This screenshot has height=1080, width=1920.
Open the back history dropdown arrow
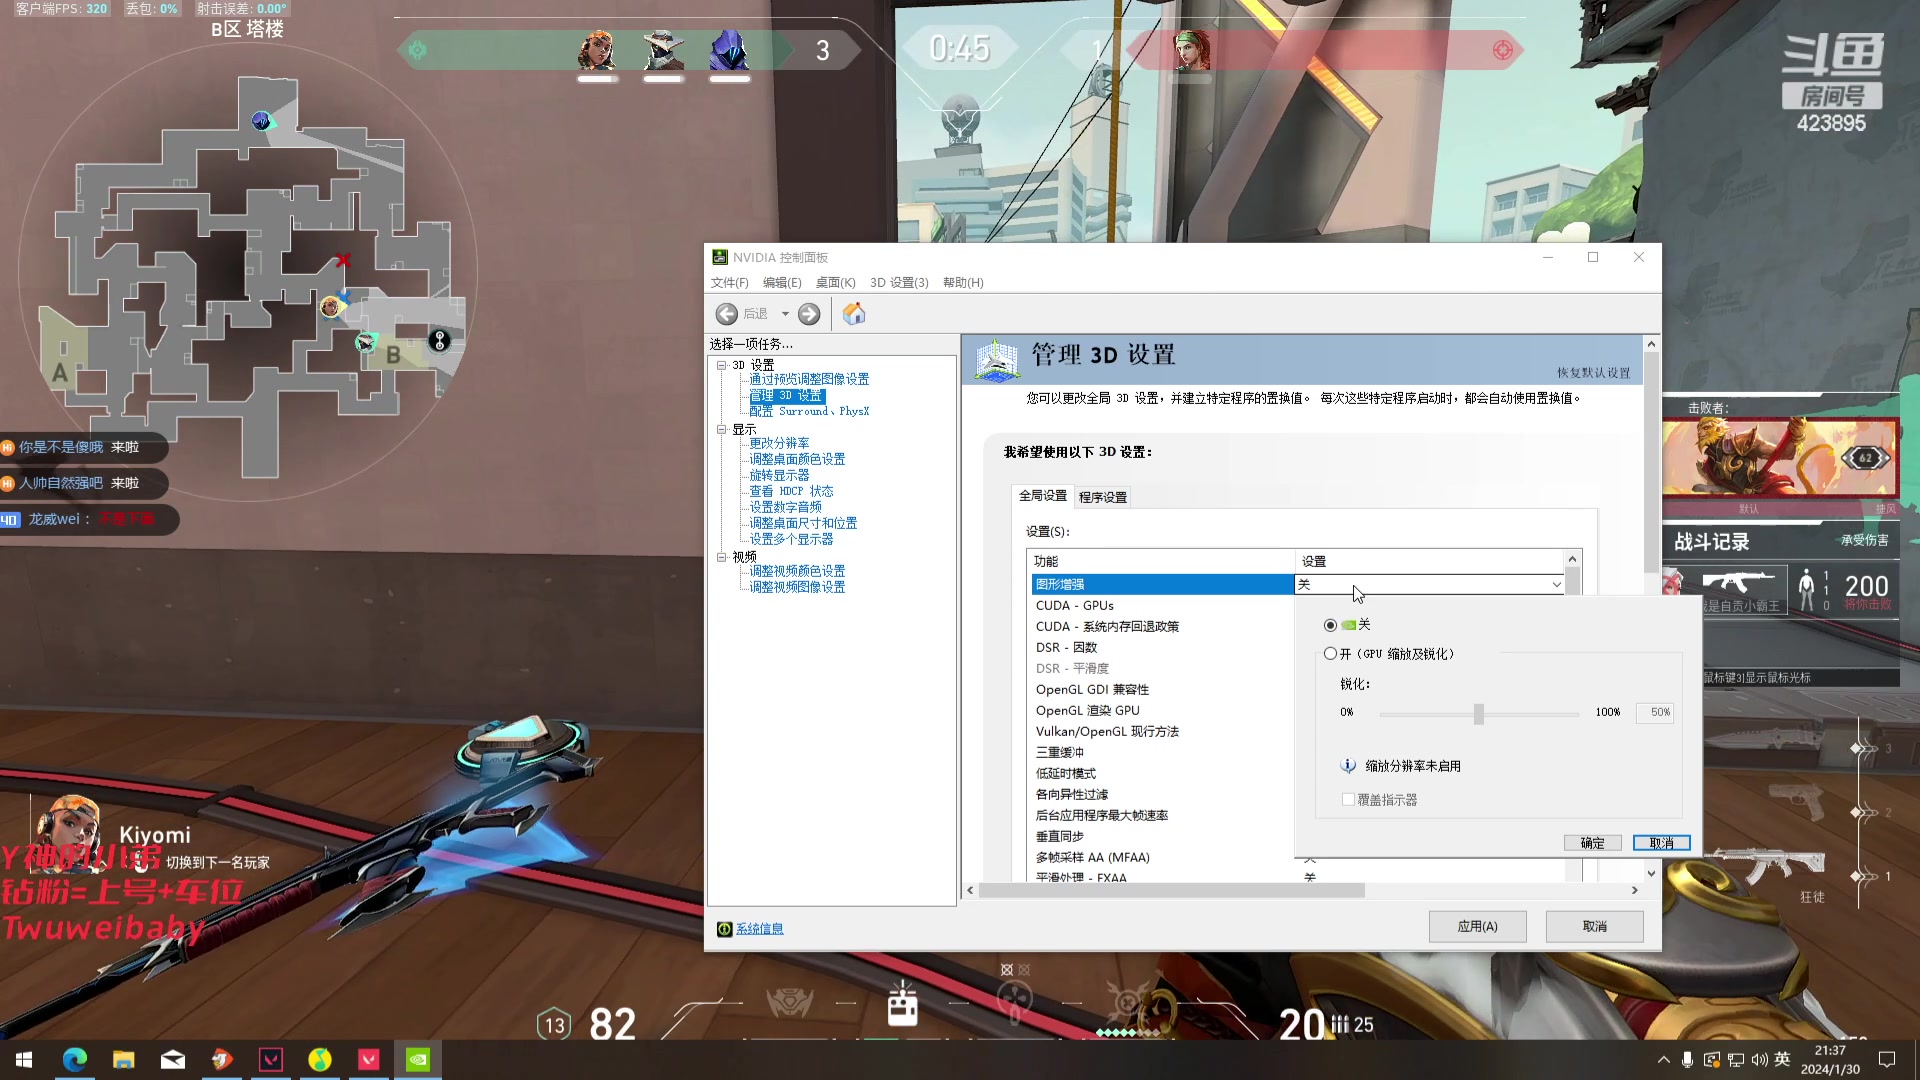click(785, 314)
